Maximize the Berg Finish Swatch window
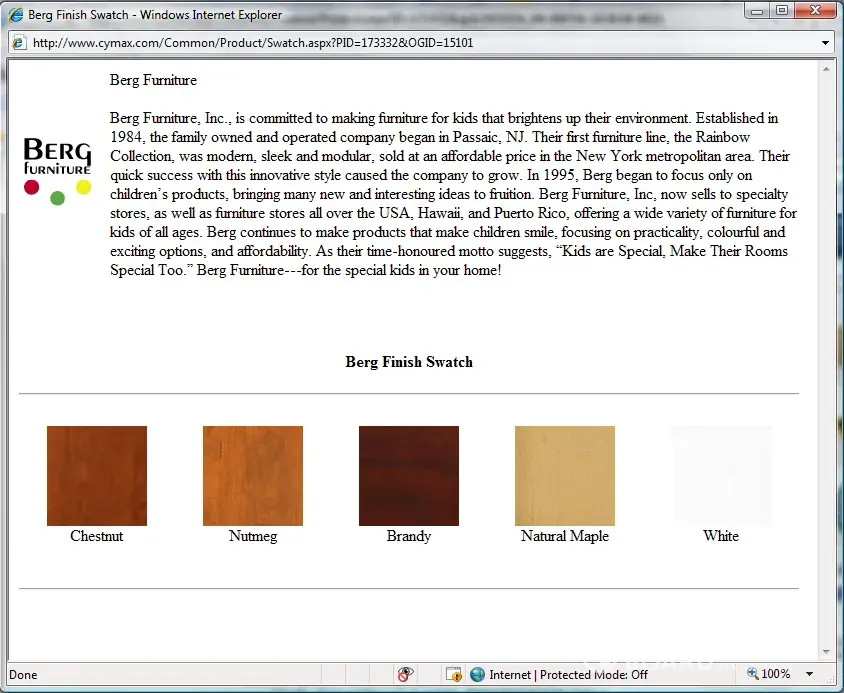844x693 pixels. [x=782, y=11]
